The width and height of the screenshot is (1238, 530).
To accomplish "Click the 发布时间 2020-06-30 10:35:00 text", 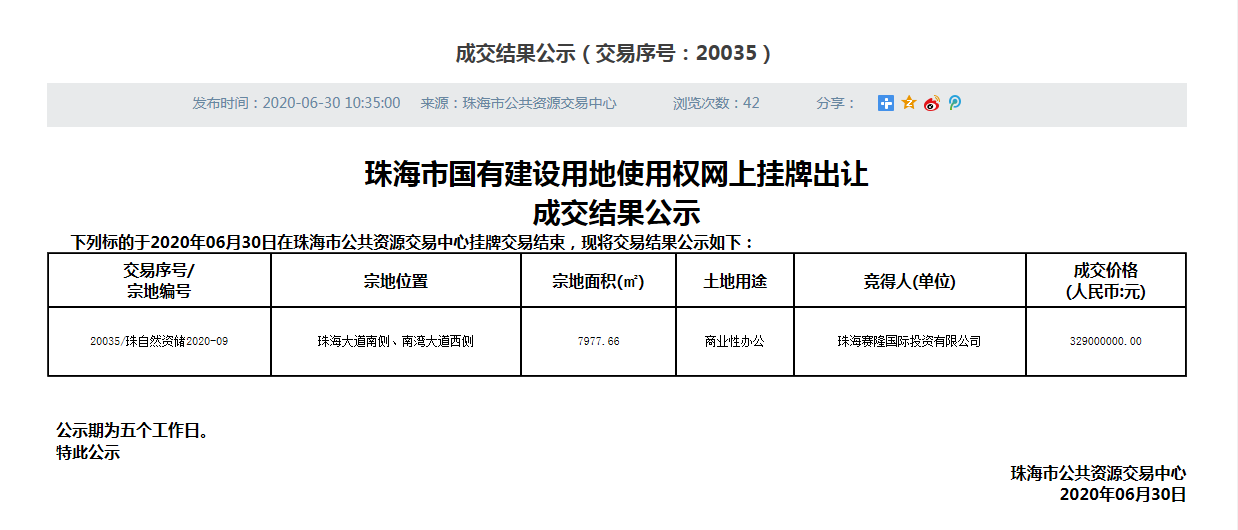I will pos(296,103).
